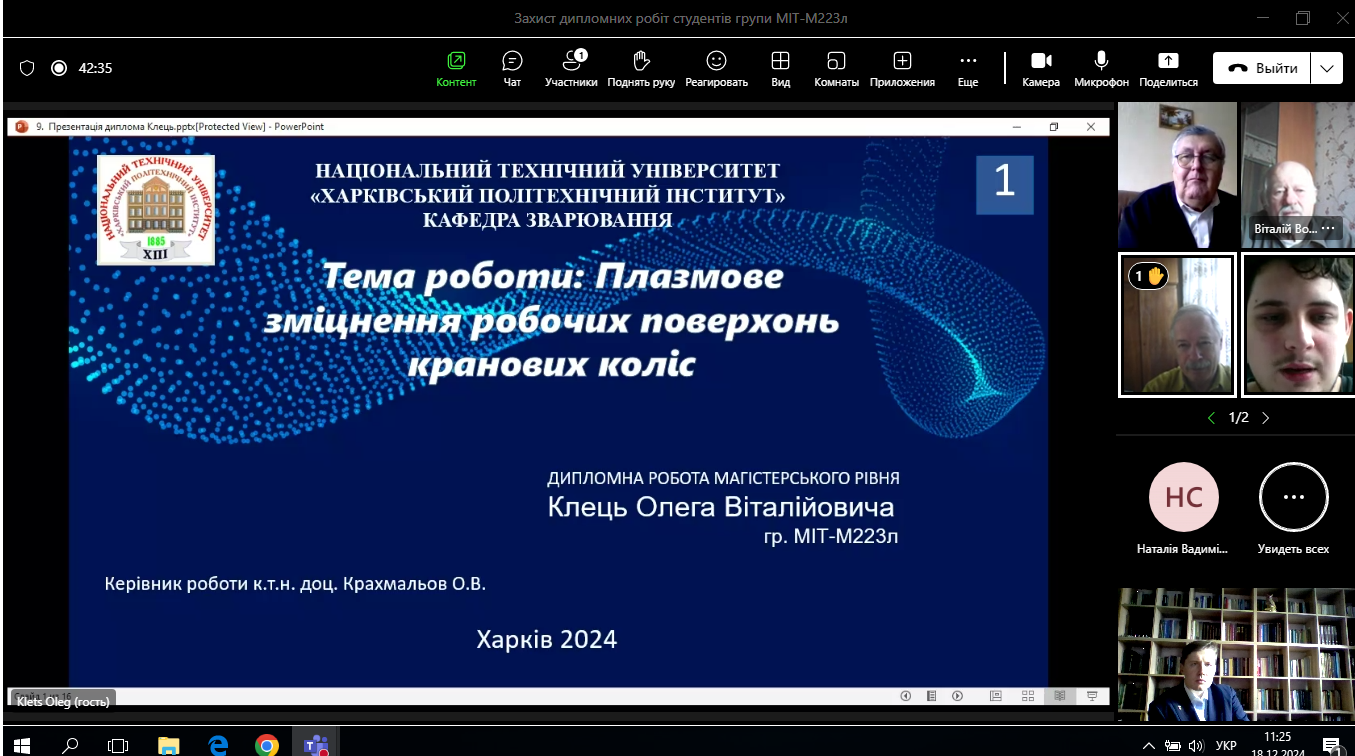Switch the УКР keyboard language

(1226, 746)
